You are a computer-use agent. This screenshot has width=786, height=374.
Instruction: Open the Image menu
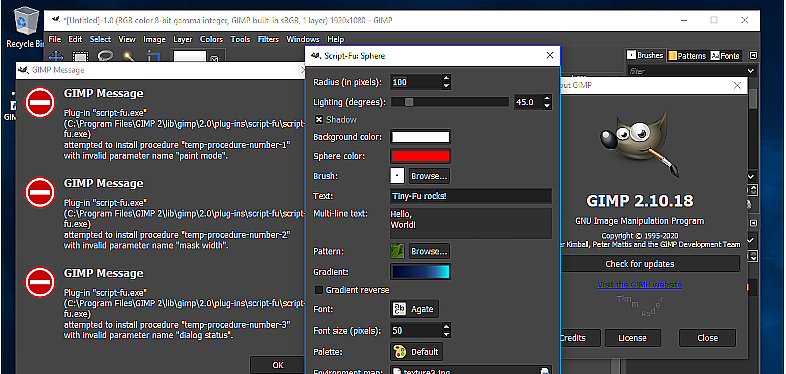[154, 39]
